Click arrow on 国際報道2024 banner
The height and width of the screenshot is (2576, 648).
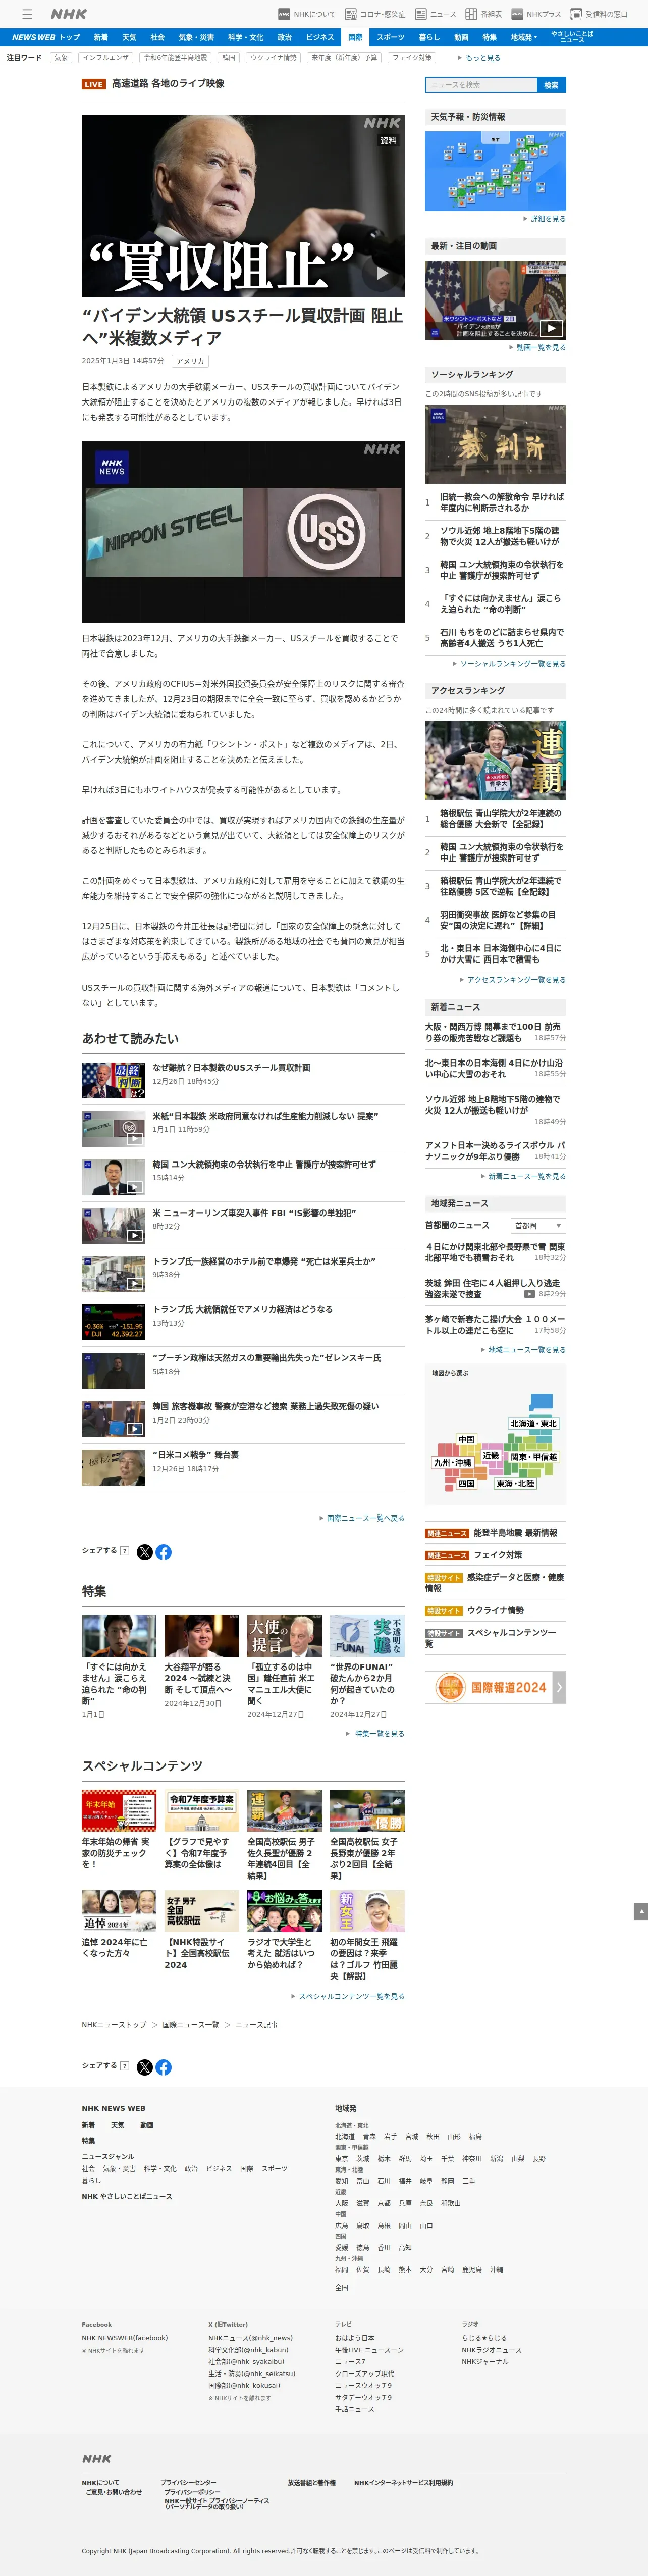pos(559,1687)
